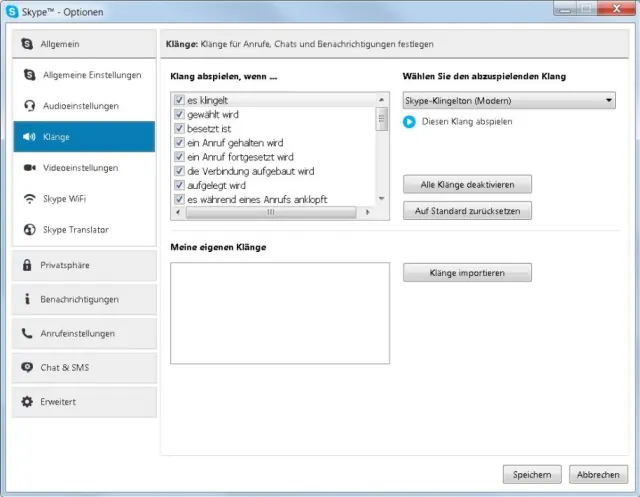Open the Benachrichtigungen section
Image resolution: width=640 pixels, height=497 pixels.
(84, 299)
